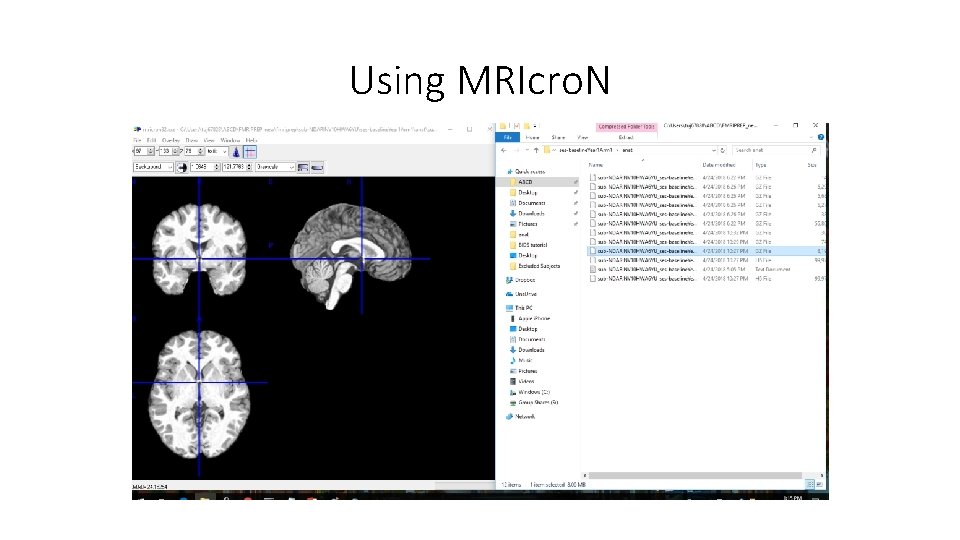This screenshot has width=960, height=540.
Task: Click the 'ses-baselineYear1Arm1' breadcrumb in address bar
Action: click(x=585, y=150)
